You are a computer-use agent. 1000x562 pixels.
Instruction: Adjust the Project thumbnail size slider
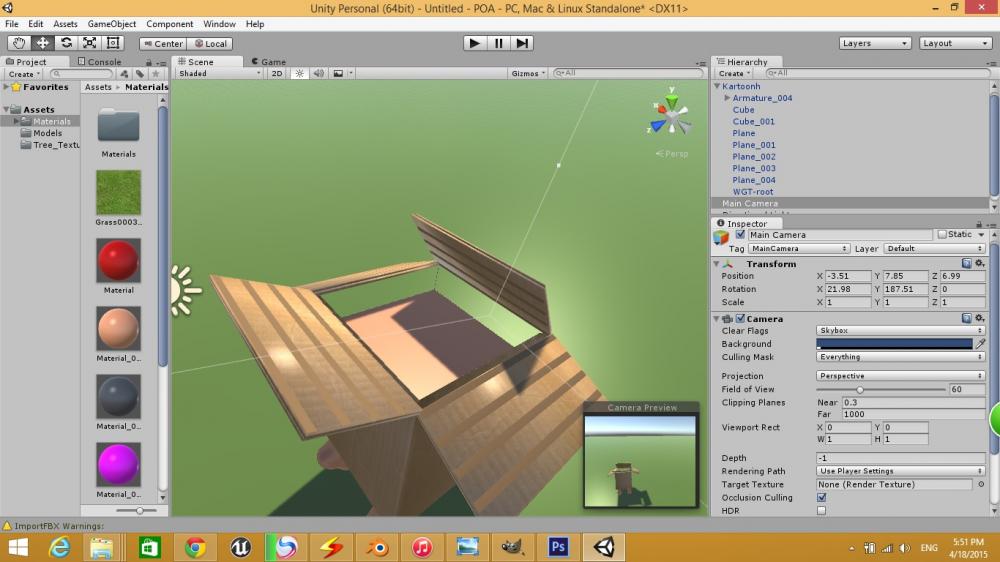click(x=138, y=510)
